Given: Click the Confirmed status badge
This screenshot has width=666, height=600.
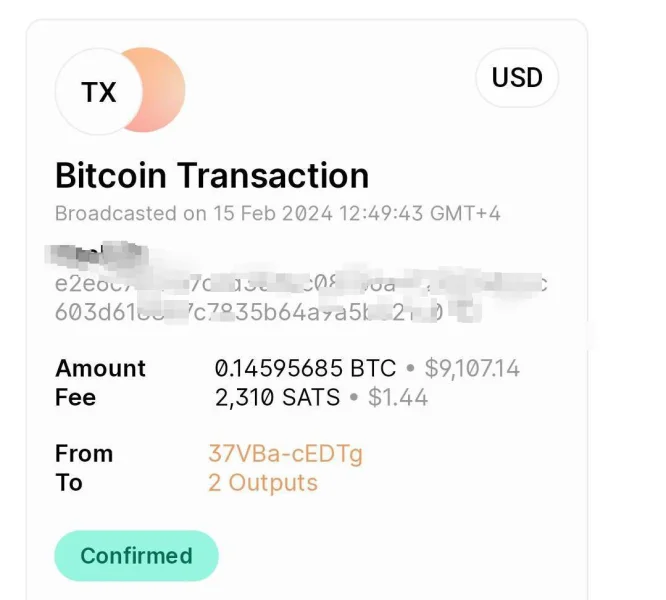Looking at the screenshot, I should coord(136,556).
